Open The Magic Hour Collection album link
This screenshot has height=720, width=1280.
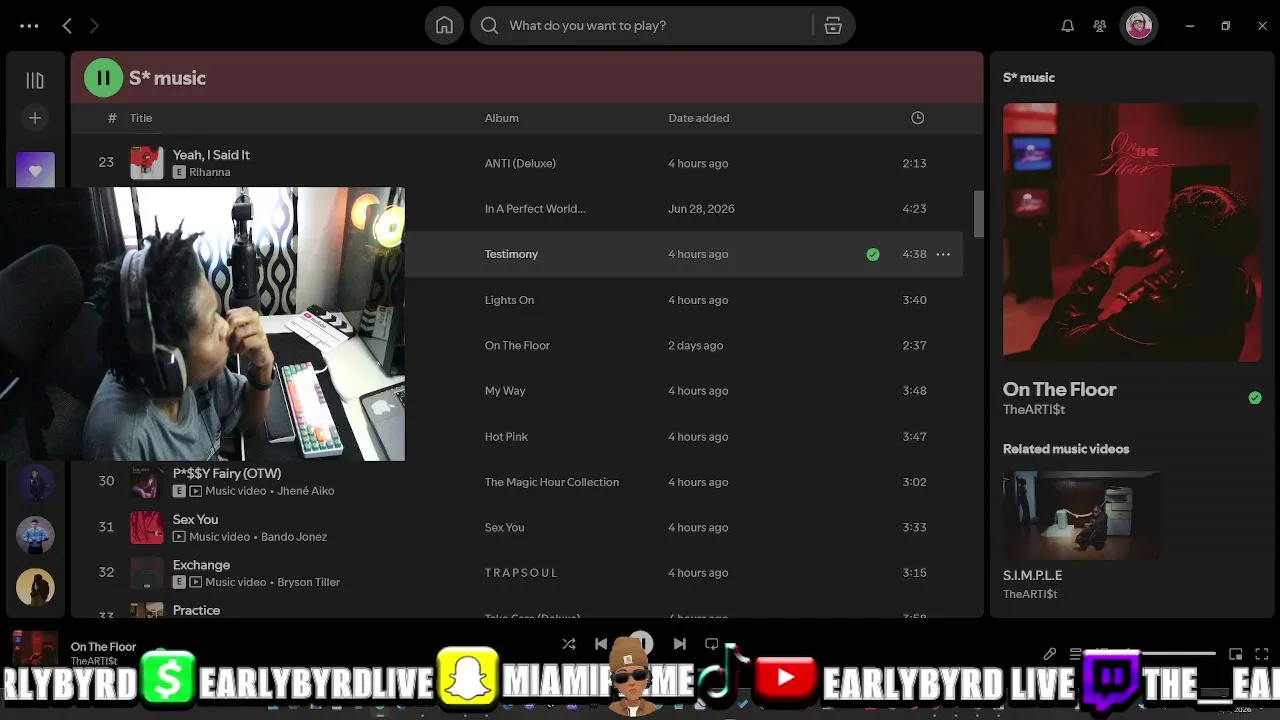point(552,482)
